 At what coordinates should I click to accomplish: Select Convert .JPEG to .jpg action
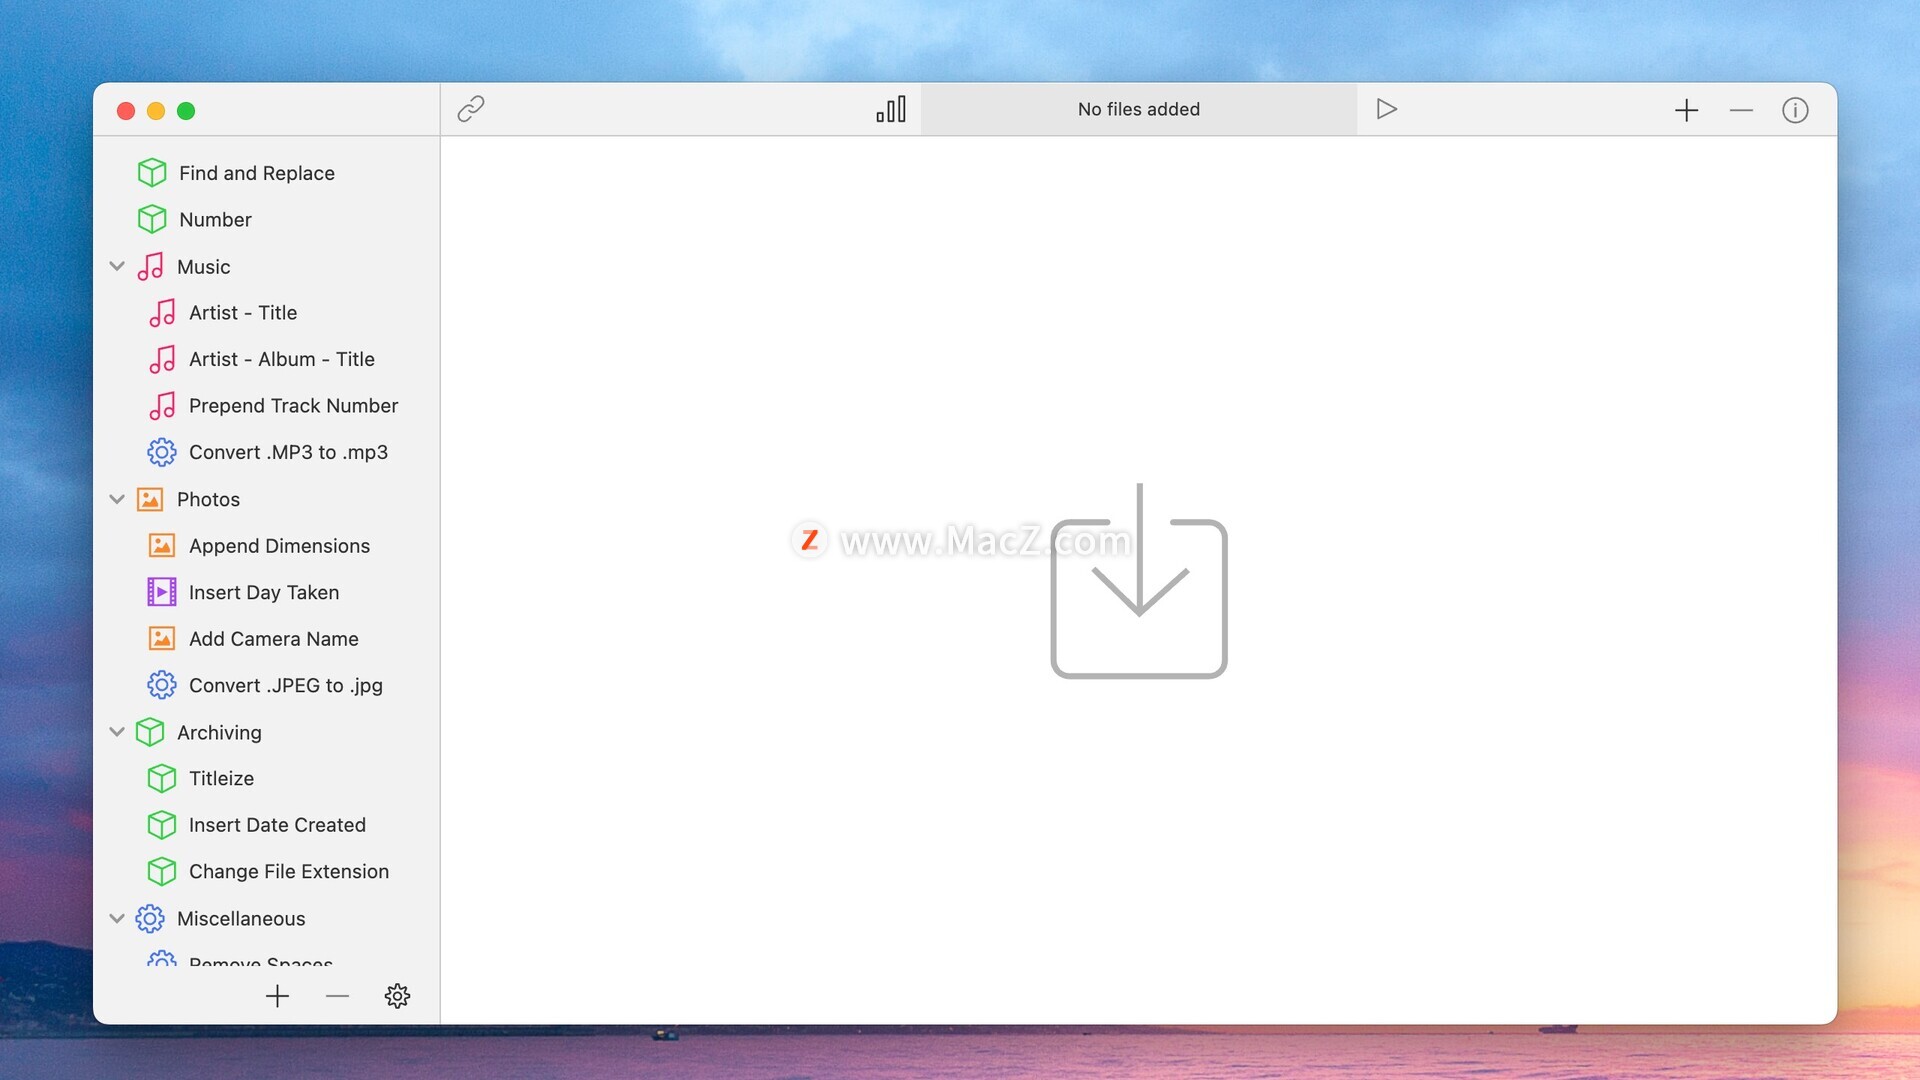(285, 685)
